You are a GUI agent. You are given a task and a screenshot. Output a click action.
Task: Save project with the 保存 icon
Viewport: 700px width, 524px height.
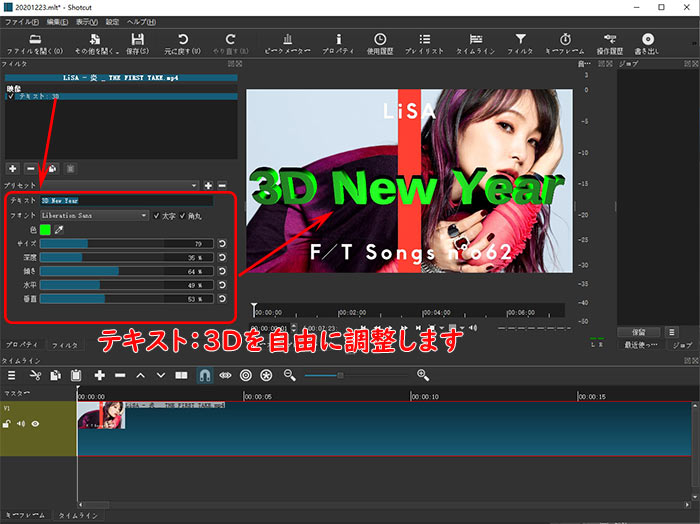pyautogui.click(x=138, y=44)
